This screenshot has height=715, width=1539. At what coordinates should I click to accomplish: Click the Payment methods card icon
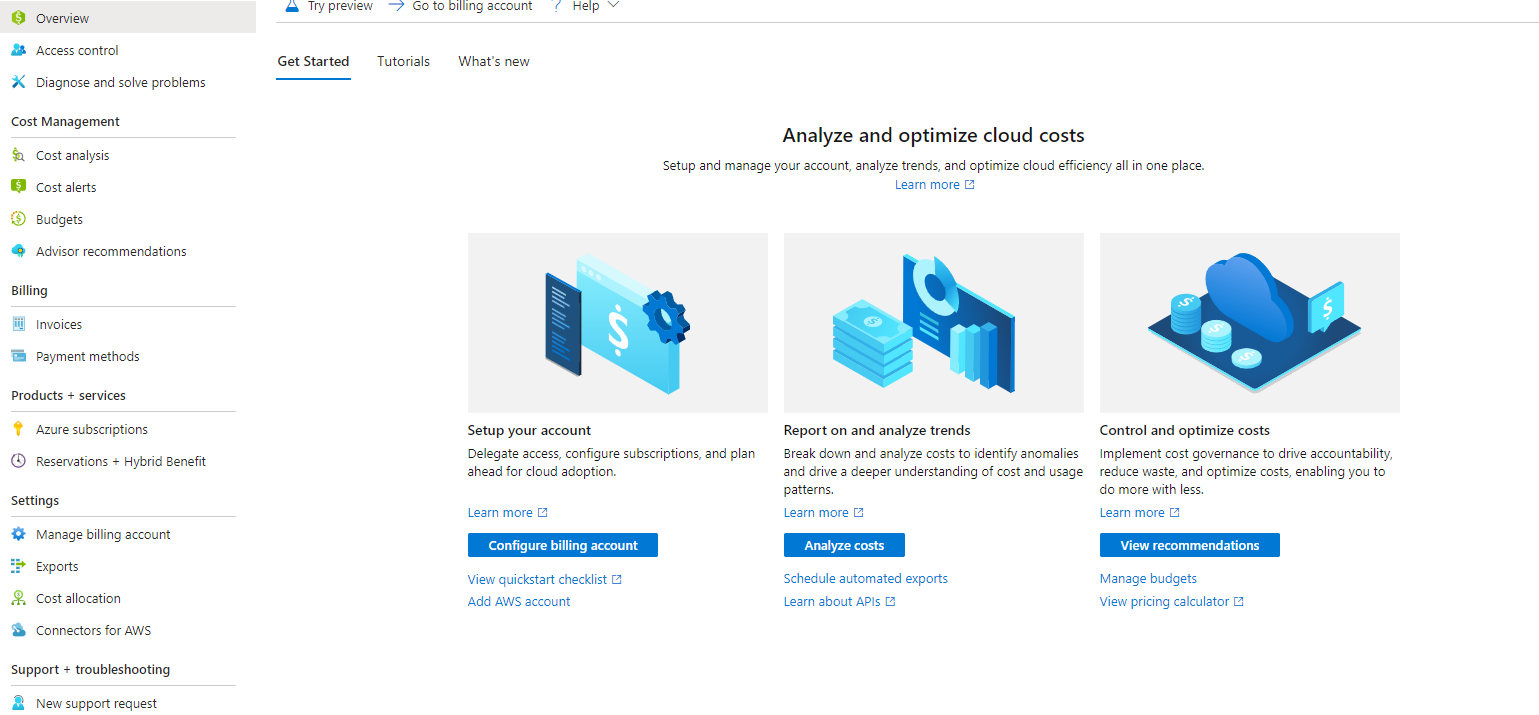[18, 356]
